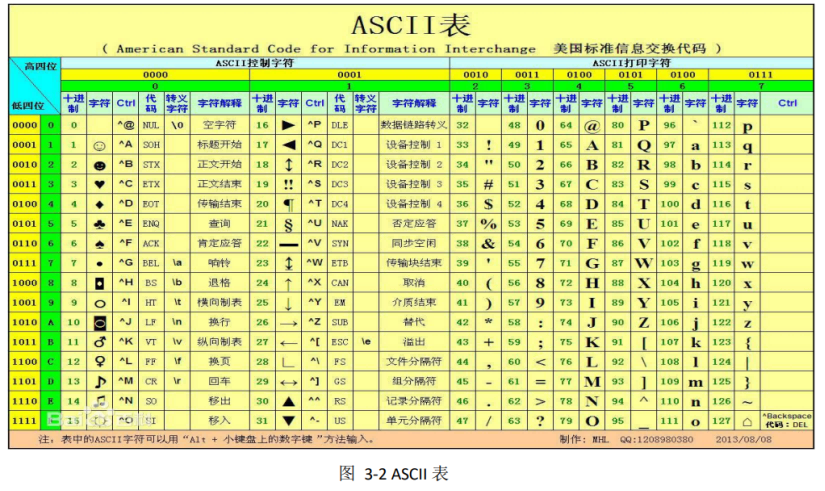Click the 'BEL' code cell

click(150, 263)
